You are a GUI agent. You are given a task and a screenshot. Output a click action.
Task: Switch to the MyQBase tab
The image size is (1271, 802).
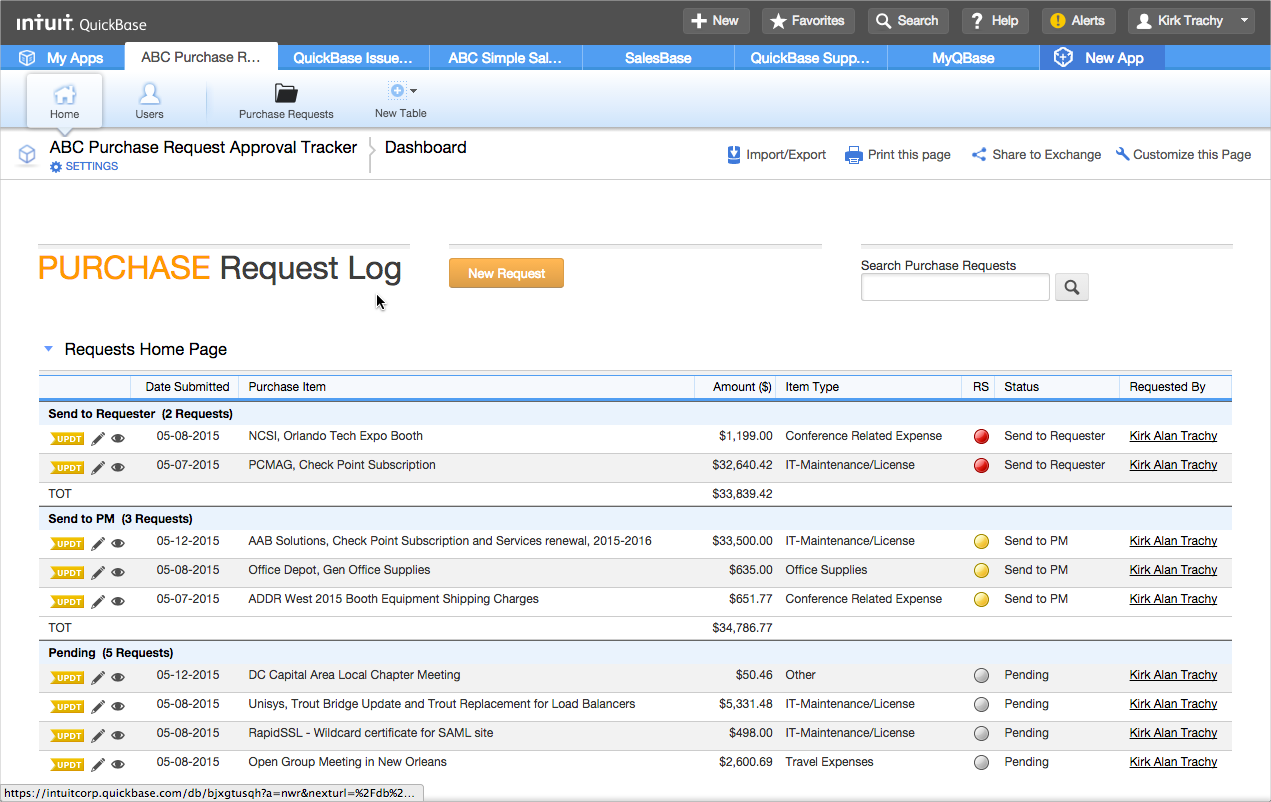[x=963, y=58]
